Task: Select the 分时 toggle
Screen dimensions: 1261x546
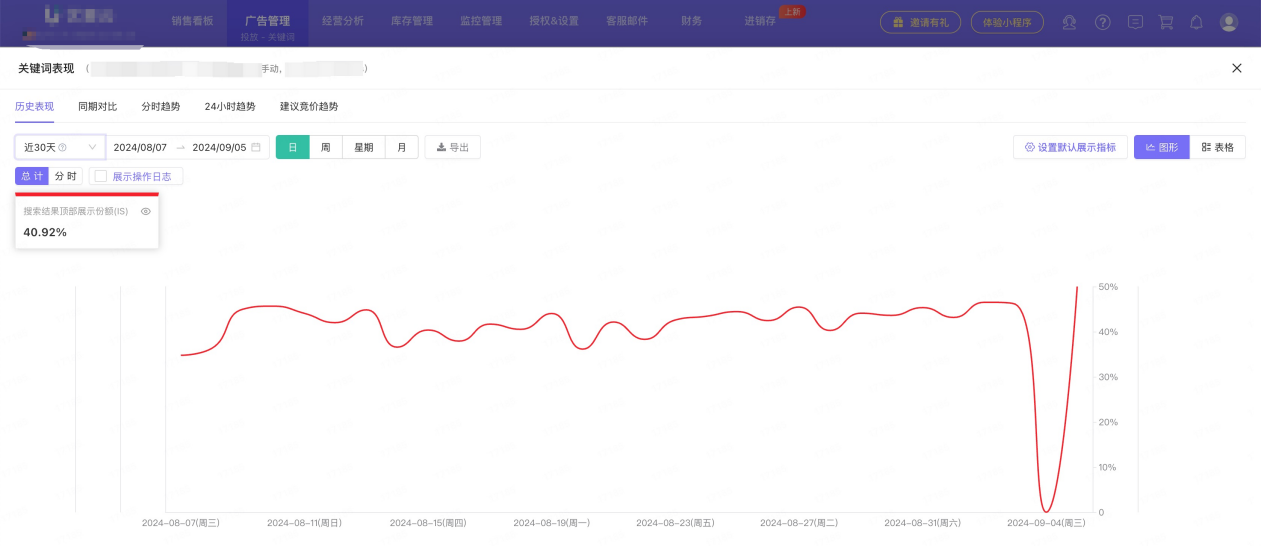Action: (66, 176)
